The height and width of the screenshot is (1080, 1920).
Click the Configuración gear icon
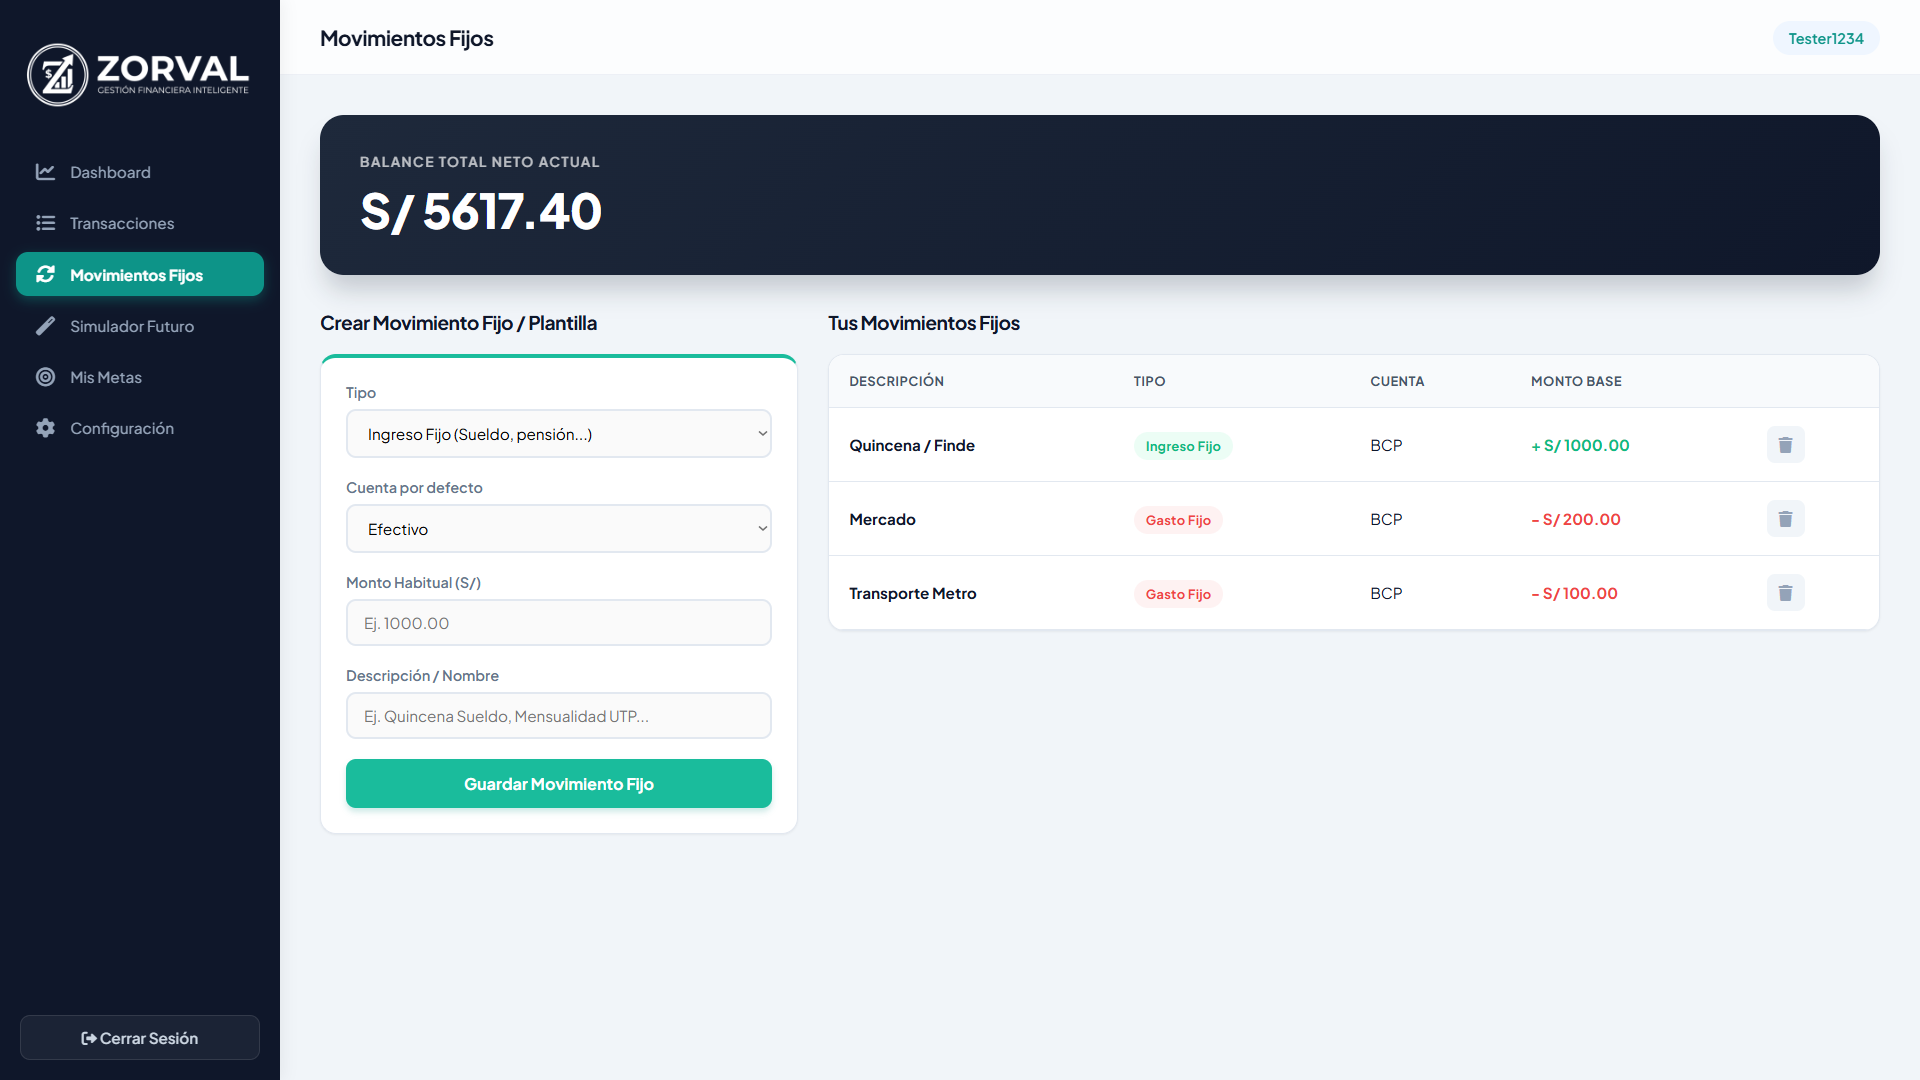(45, 428)
